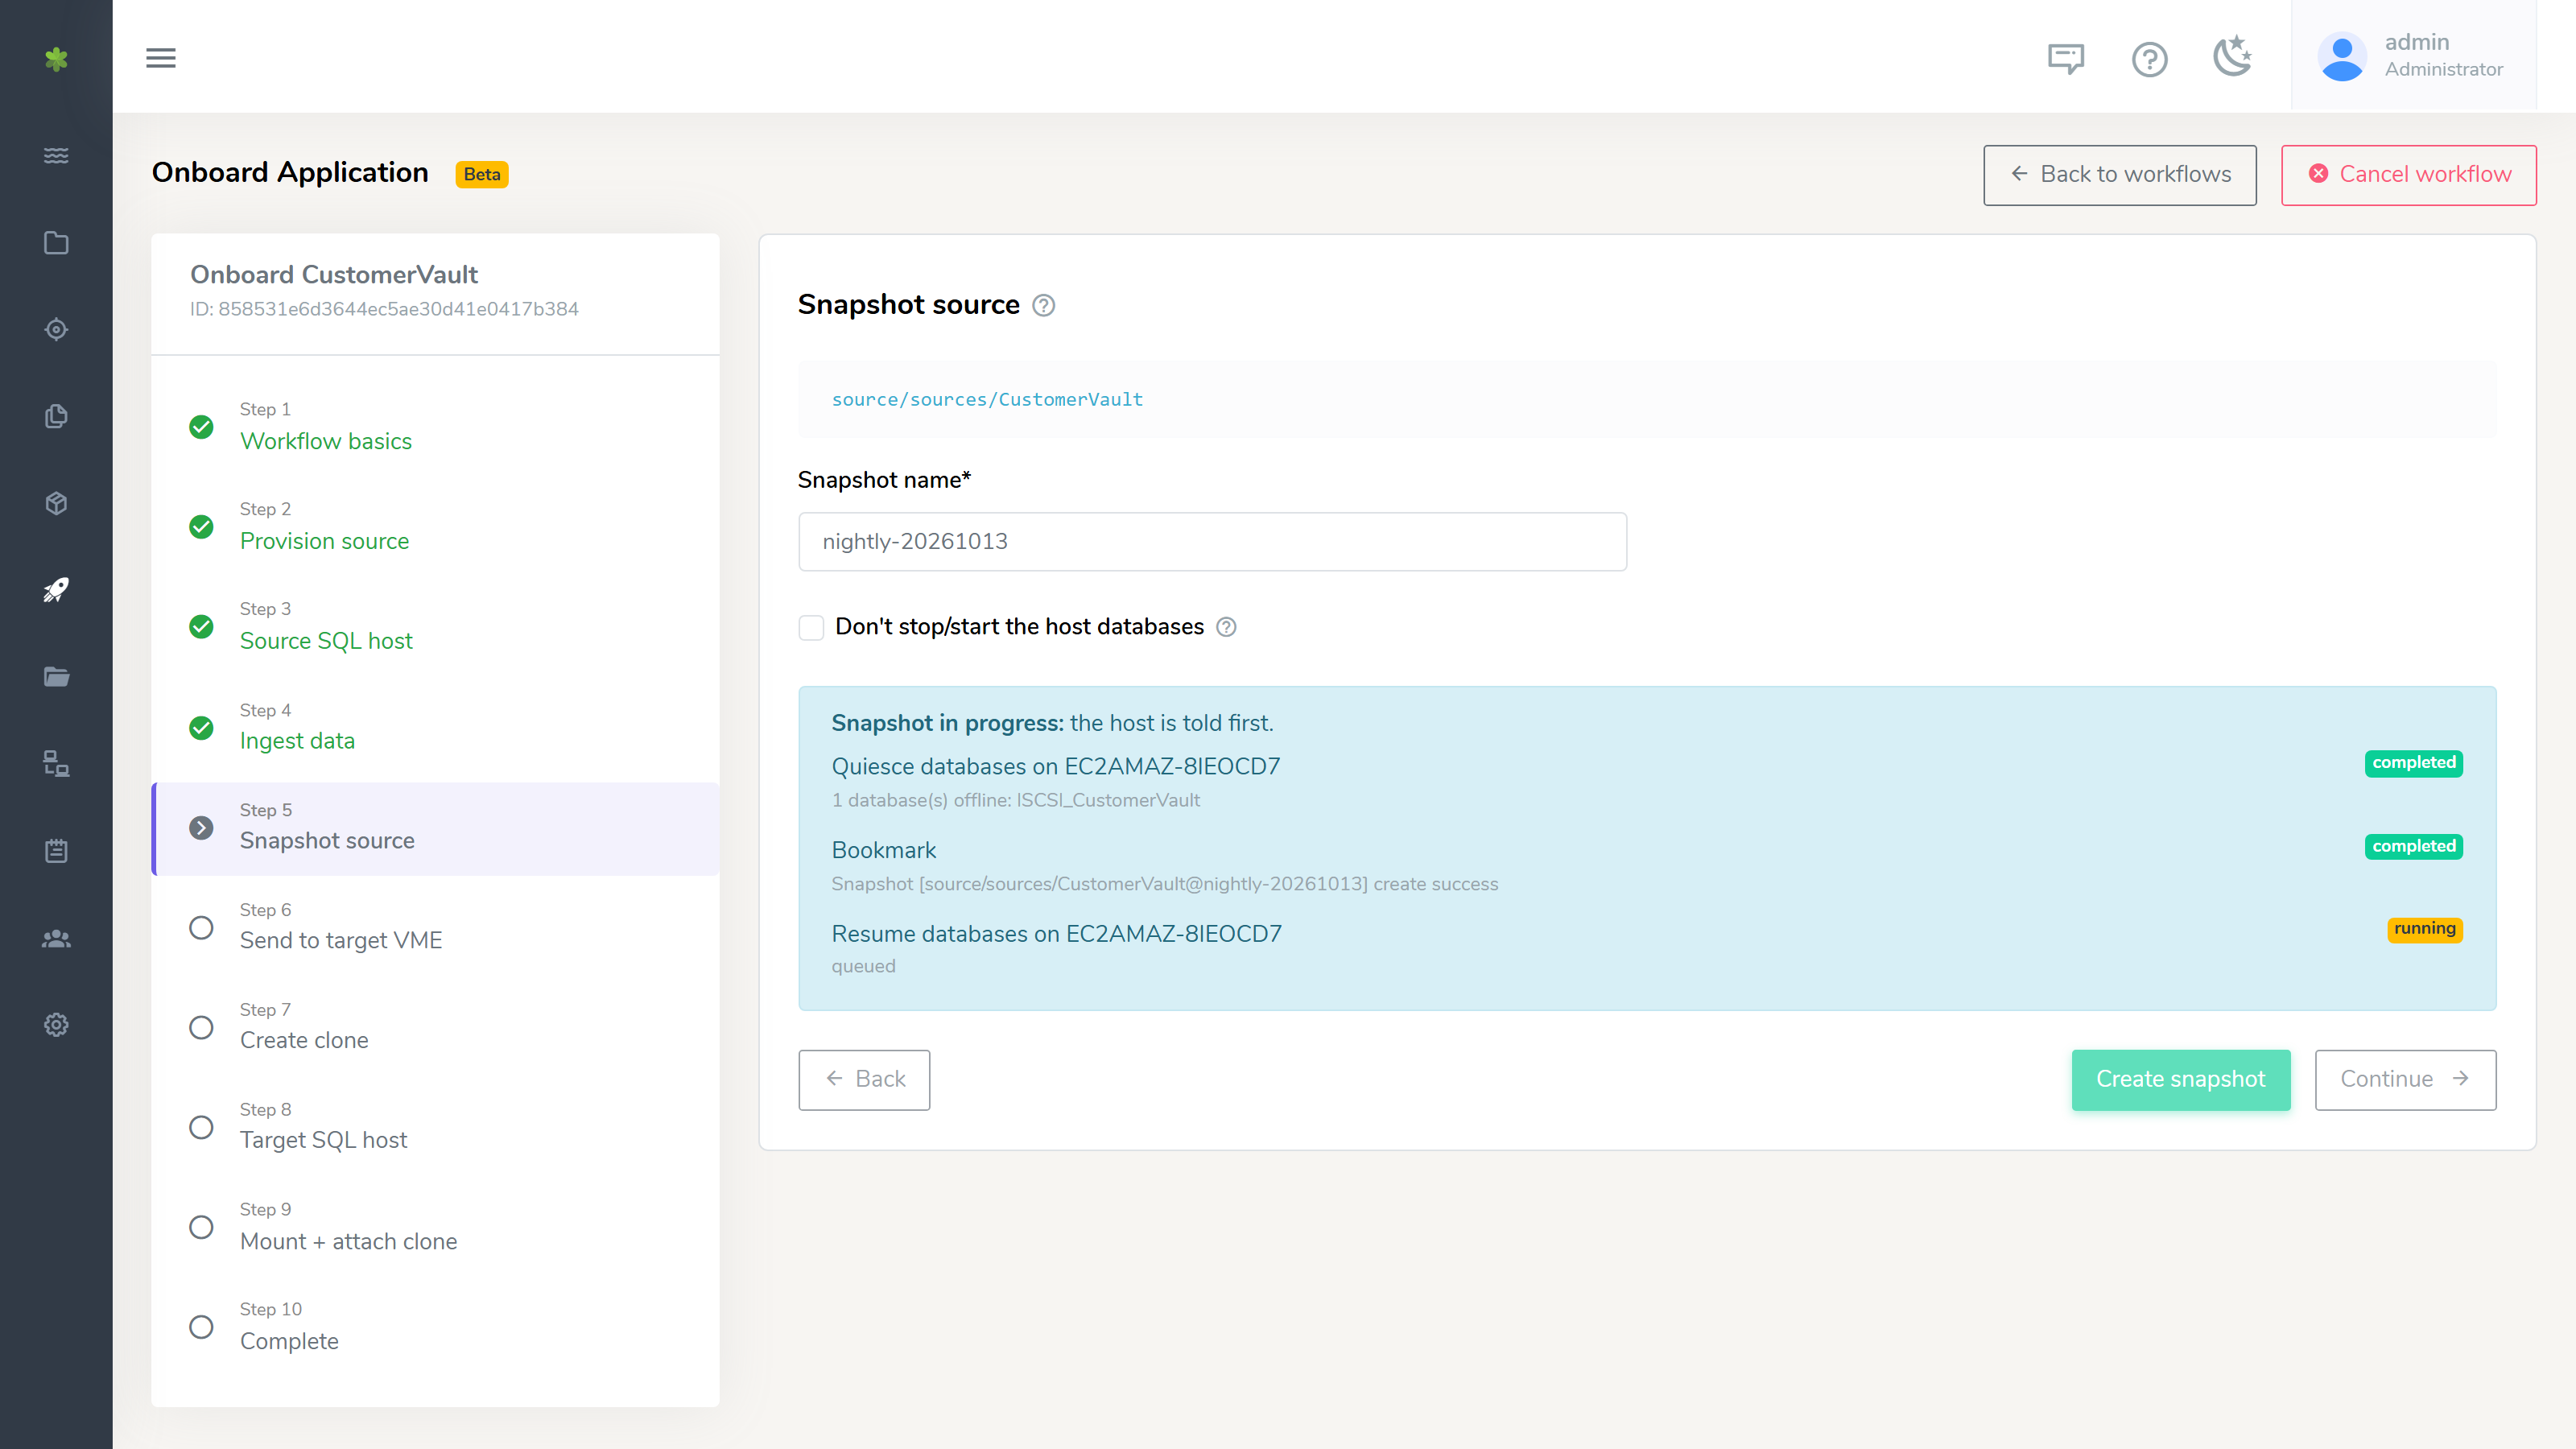Click Quiesce databases on EC2AMAZ-8IEOCD7 text
Viewport: 2576px width, 1449px height.
tap(1055, 767)
